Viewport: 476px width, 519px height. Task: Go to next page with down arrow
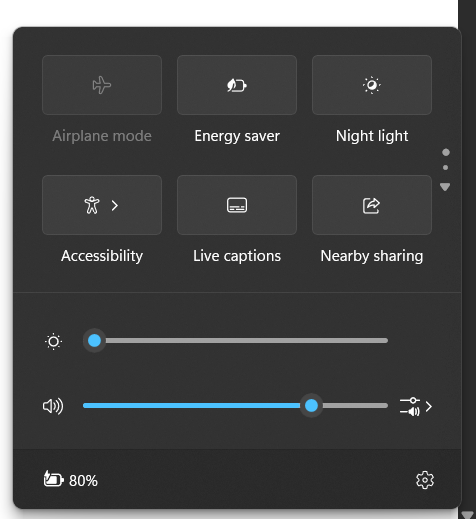point(445,187)
